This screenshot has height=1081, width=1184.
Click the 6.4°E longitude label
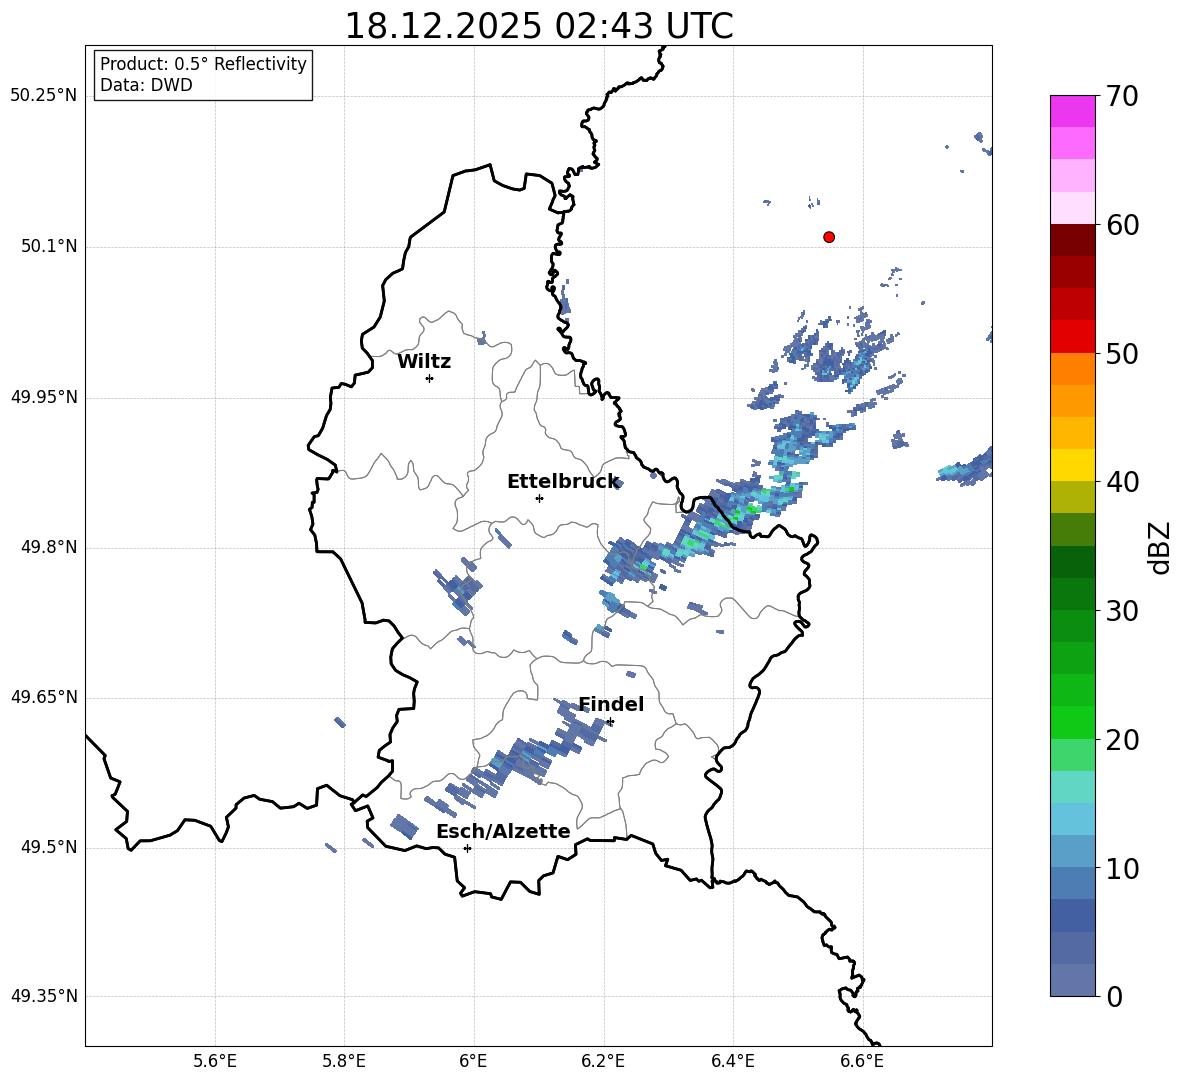coord(732,1061)
